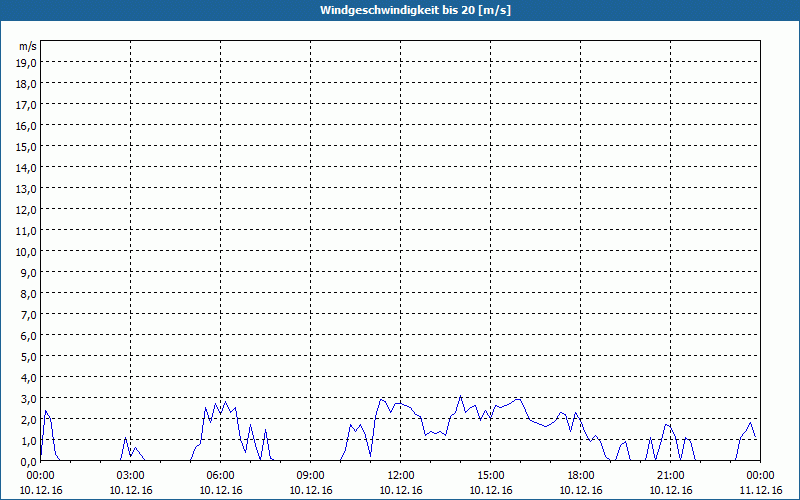Click the 11.12.16 date label
The width and height of the screenshot is (800, 500).
click(760, 490)
